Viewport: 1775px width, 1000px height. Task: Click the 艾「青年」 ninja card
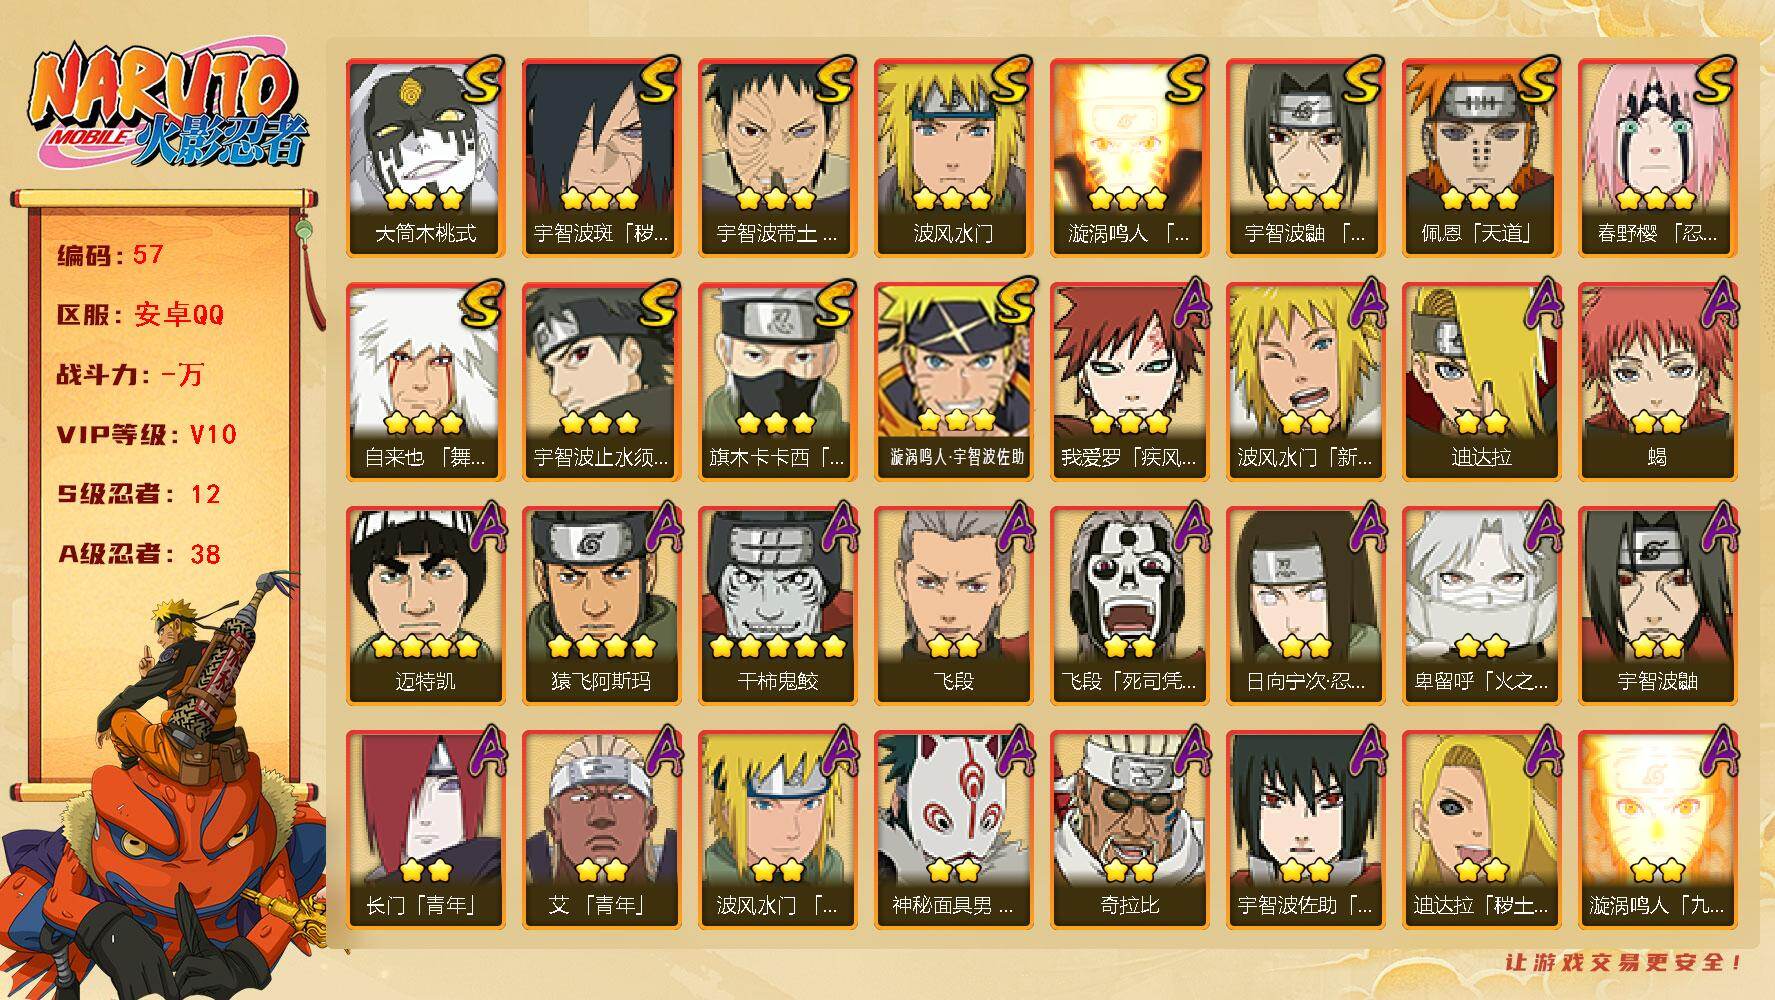pyautogui.click(x=601, y=830)
